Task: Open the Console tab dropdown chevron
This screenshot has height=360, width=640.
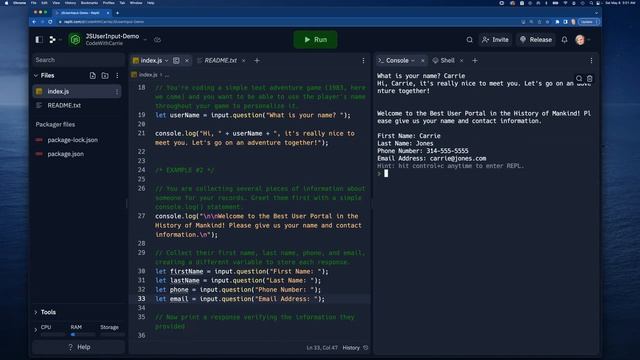Action: click(413, 60)
